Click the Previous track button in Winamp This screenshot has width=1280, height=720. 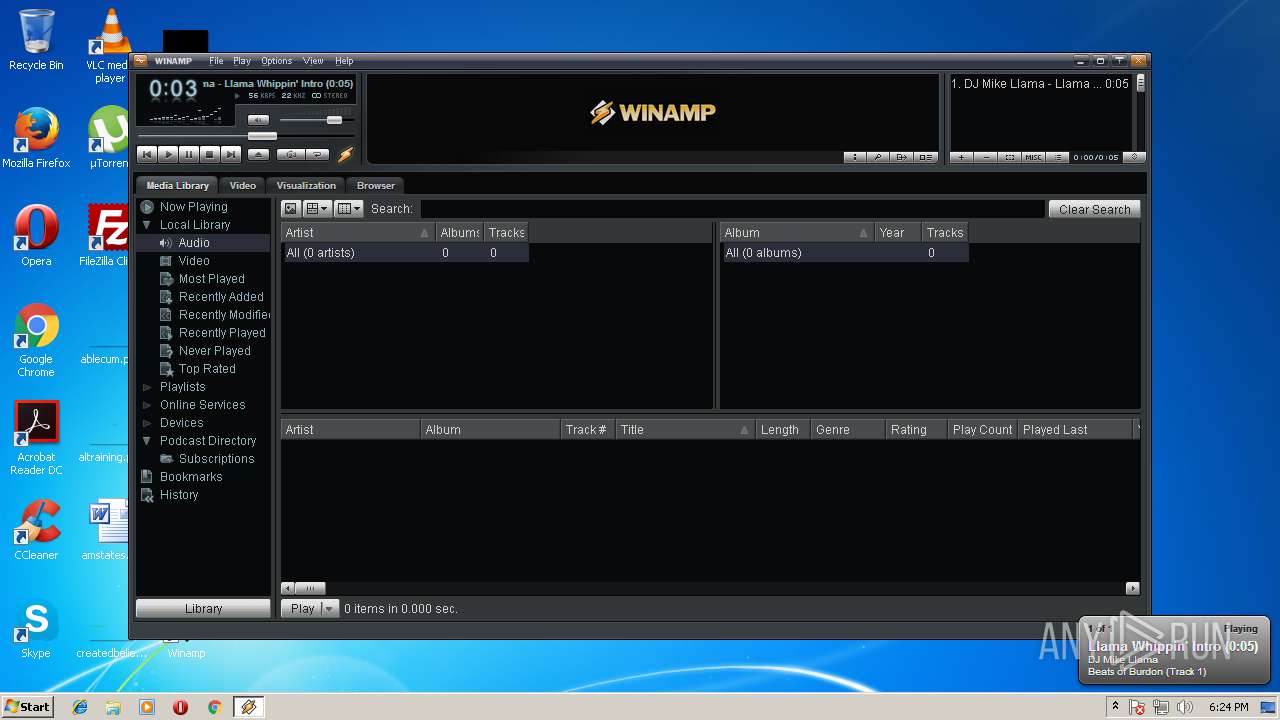(147, 155)
